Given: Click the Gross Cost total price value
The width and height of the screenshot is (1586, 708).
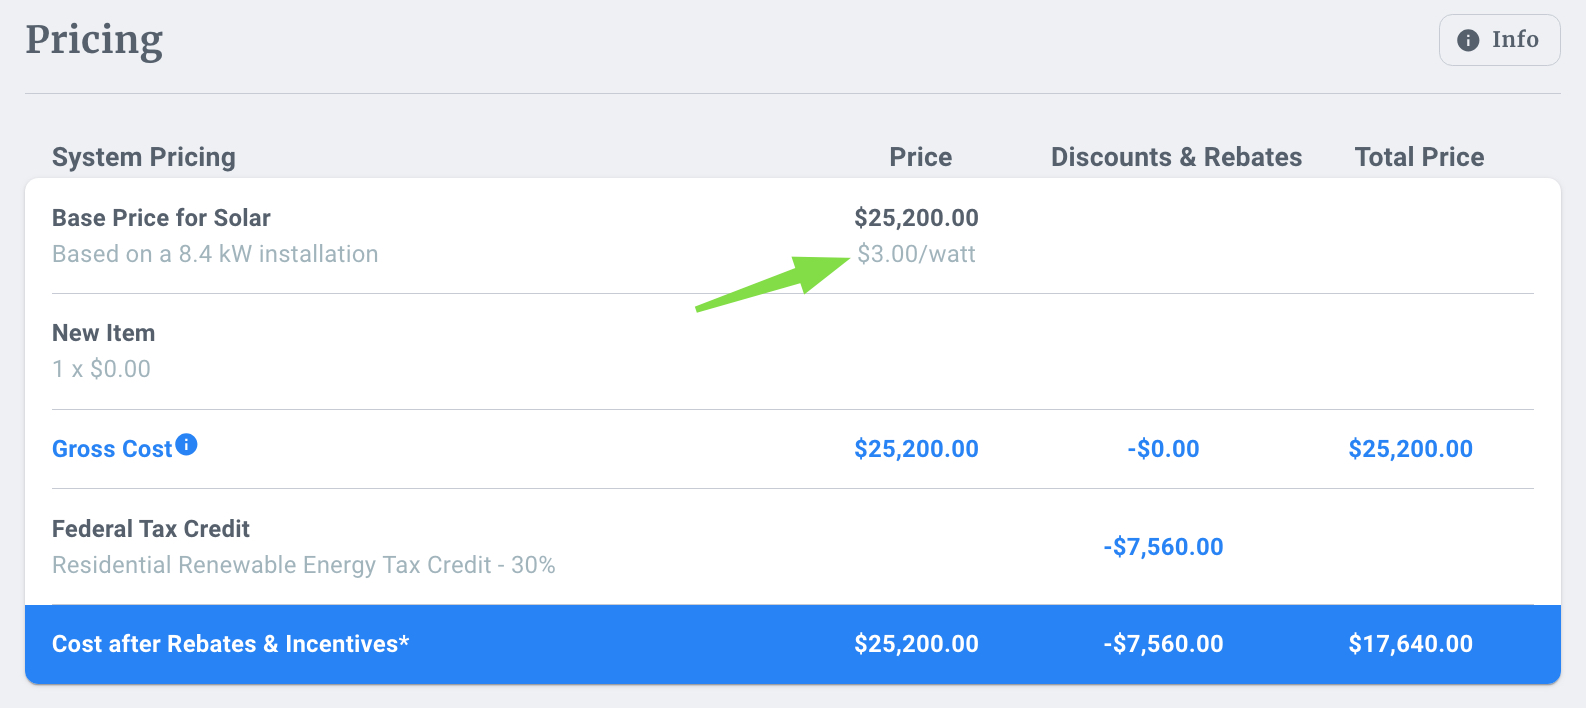Looking at the screenshot, I should click(1410, 449).
